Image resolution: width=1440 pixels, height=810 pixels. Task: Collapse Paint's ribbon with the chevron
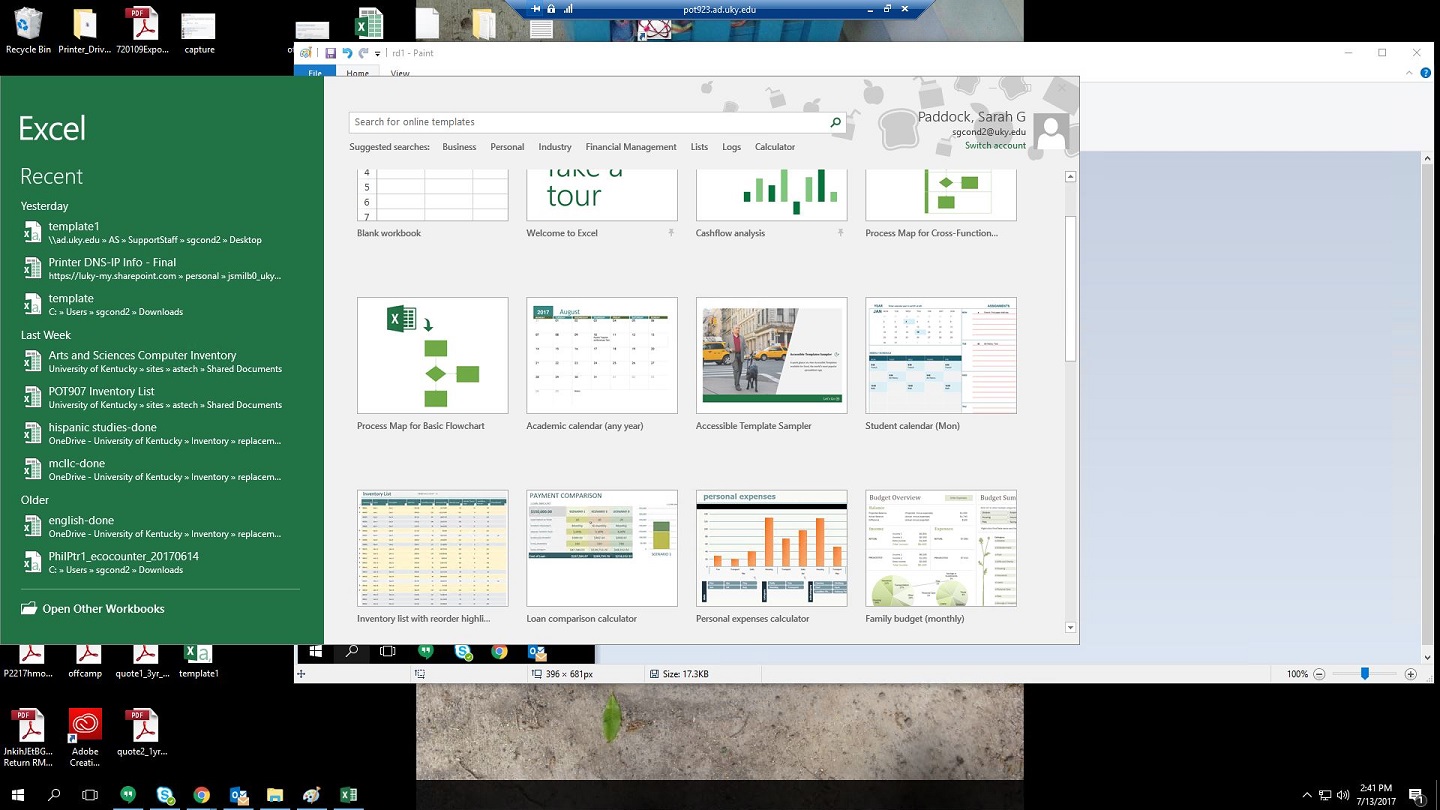click(1409, 73)
